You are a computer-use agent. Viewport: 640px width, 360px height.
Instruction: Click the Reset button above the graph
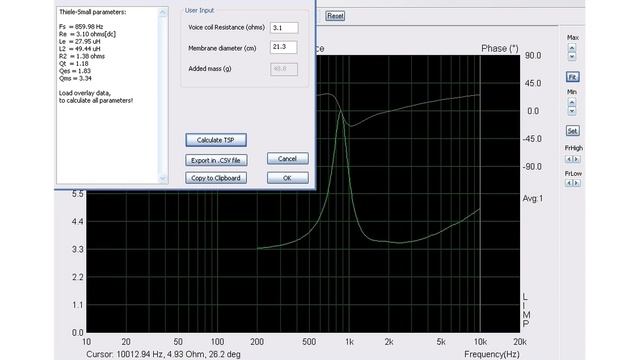pyautogui.click(x=335, y=16)
